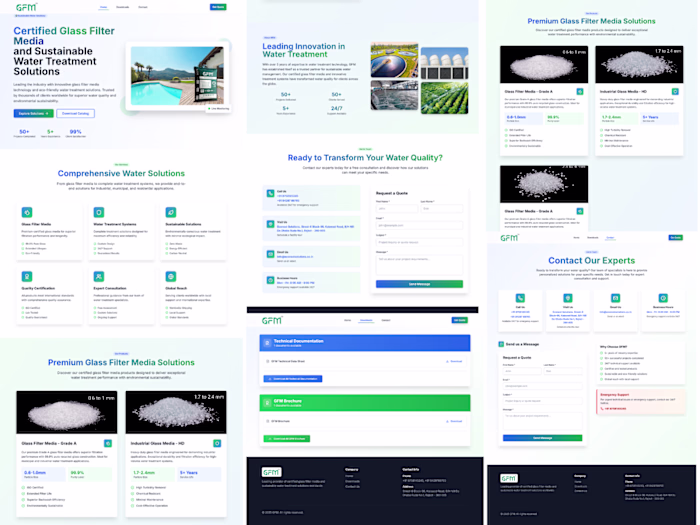
Task: Click the Download Catalog button
Action: pyautogui.click(x=75, y=113)
